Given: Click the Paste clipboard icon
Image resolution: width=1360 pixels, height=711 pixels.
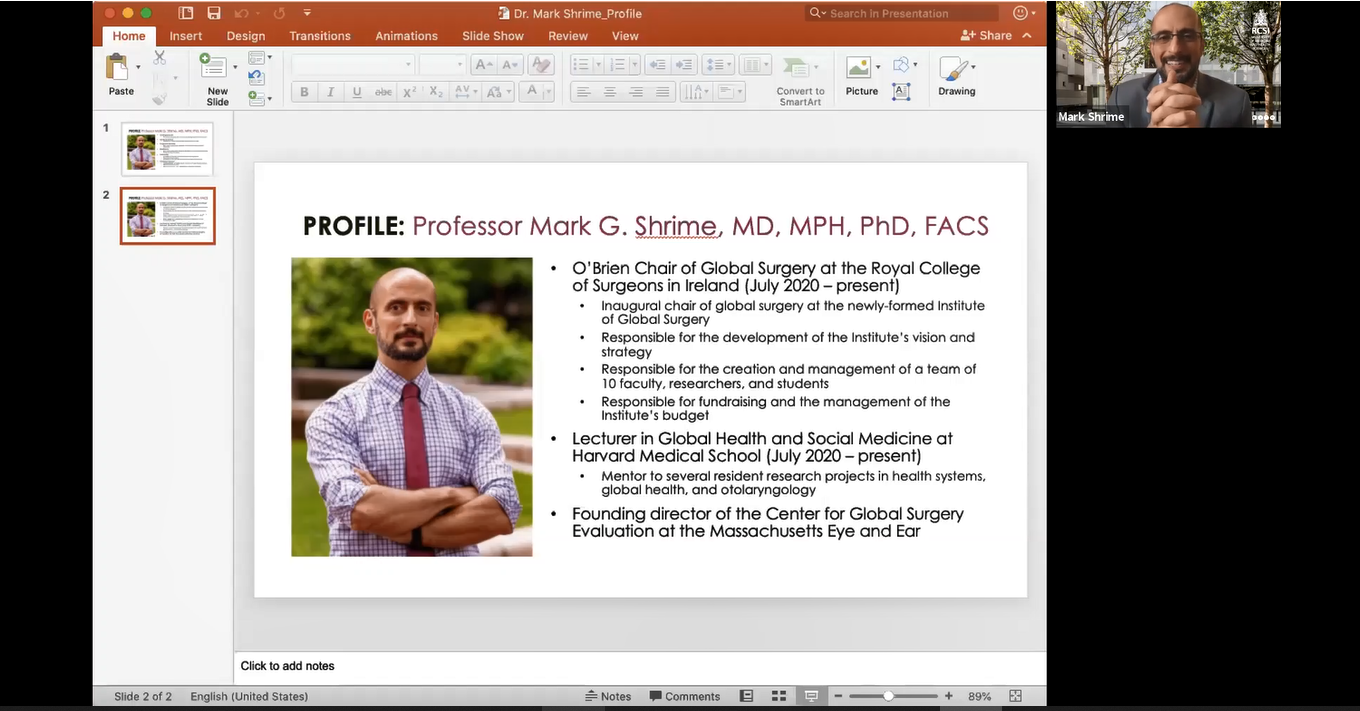Looking at the screenshot, I should (118, 67).
